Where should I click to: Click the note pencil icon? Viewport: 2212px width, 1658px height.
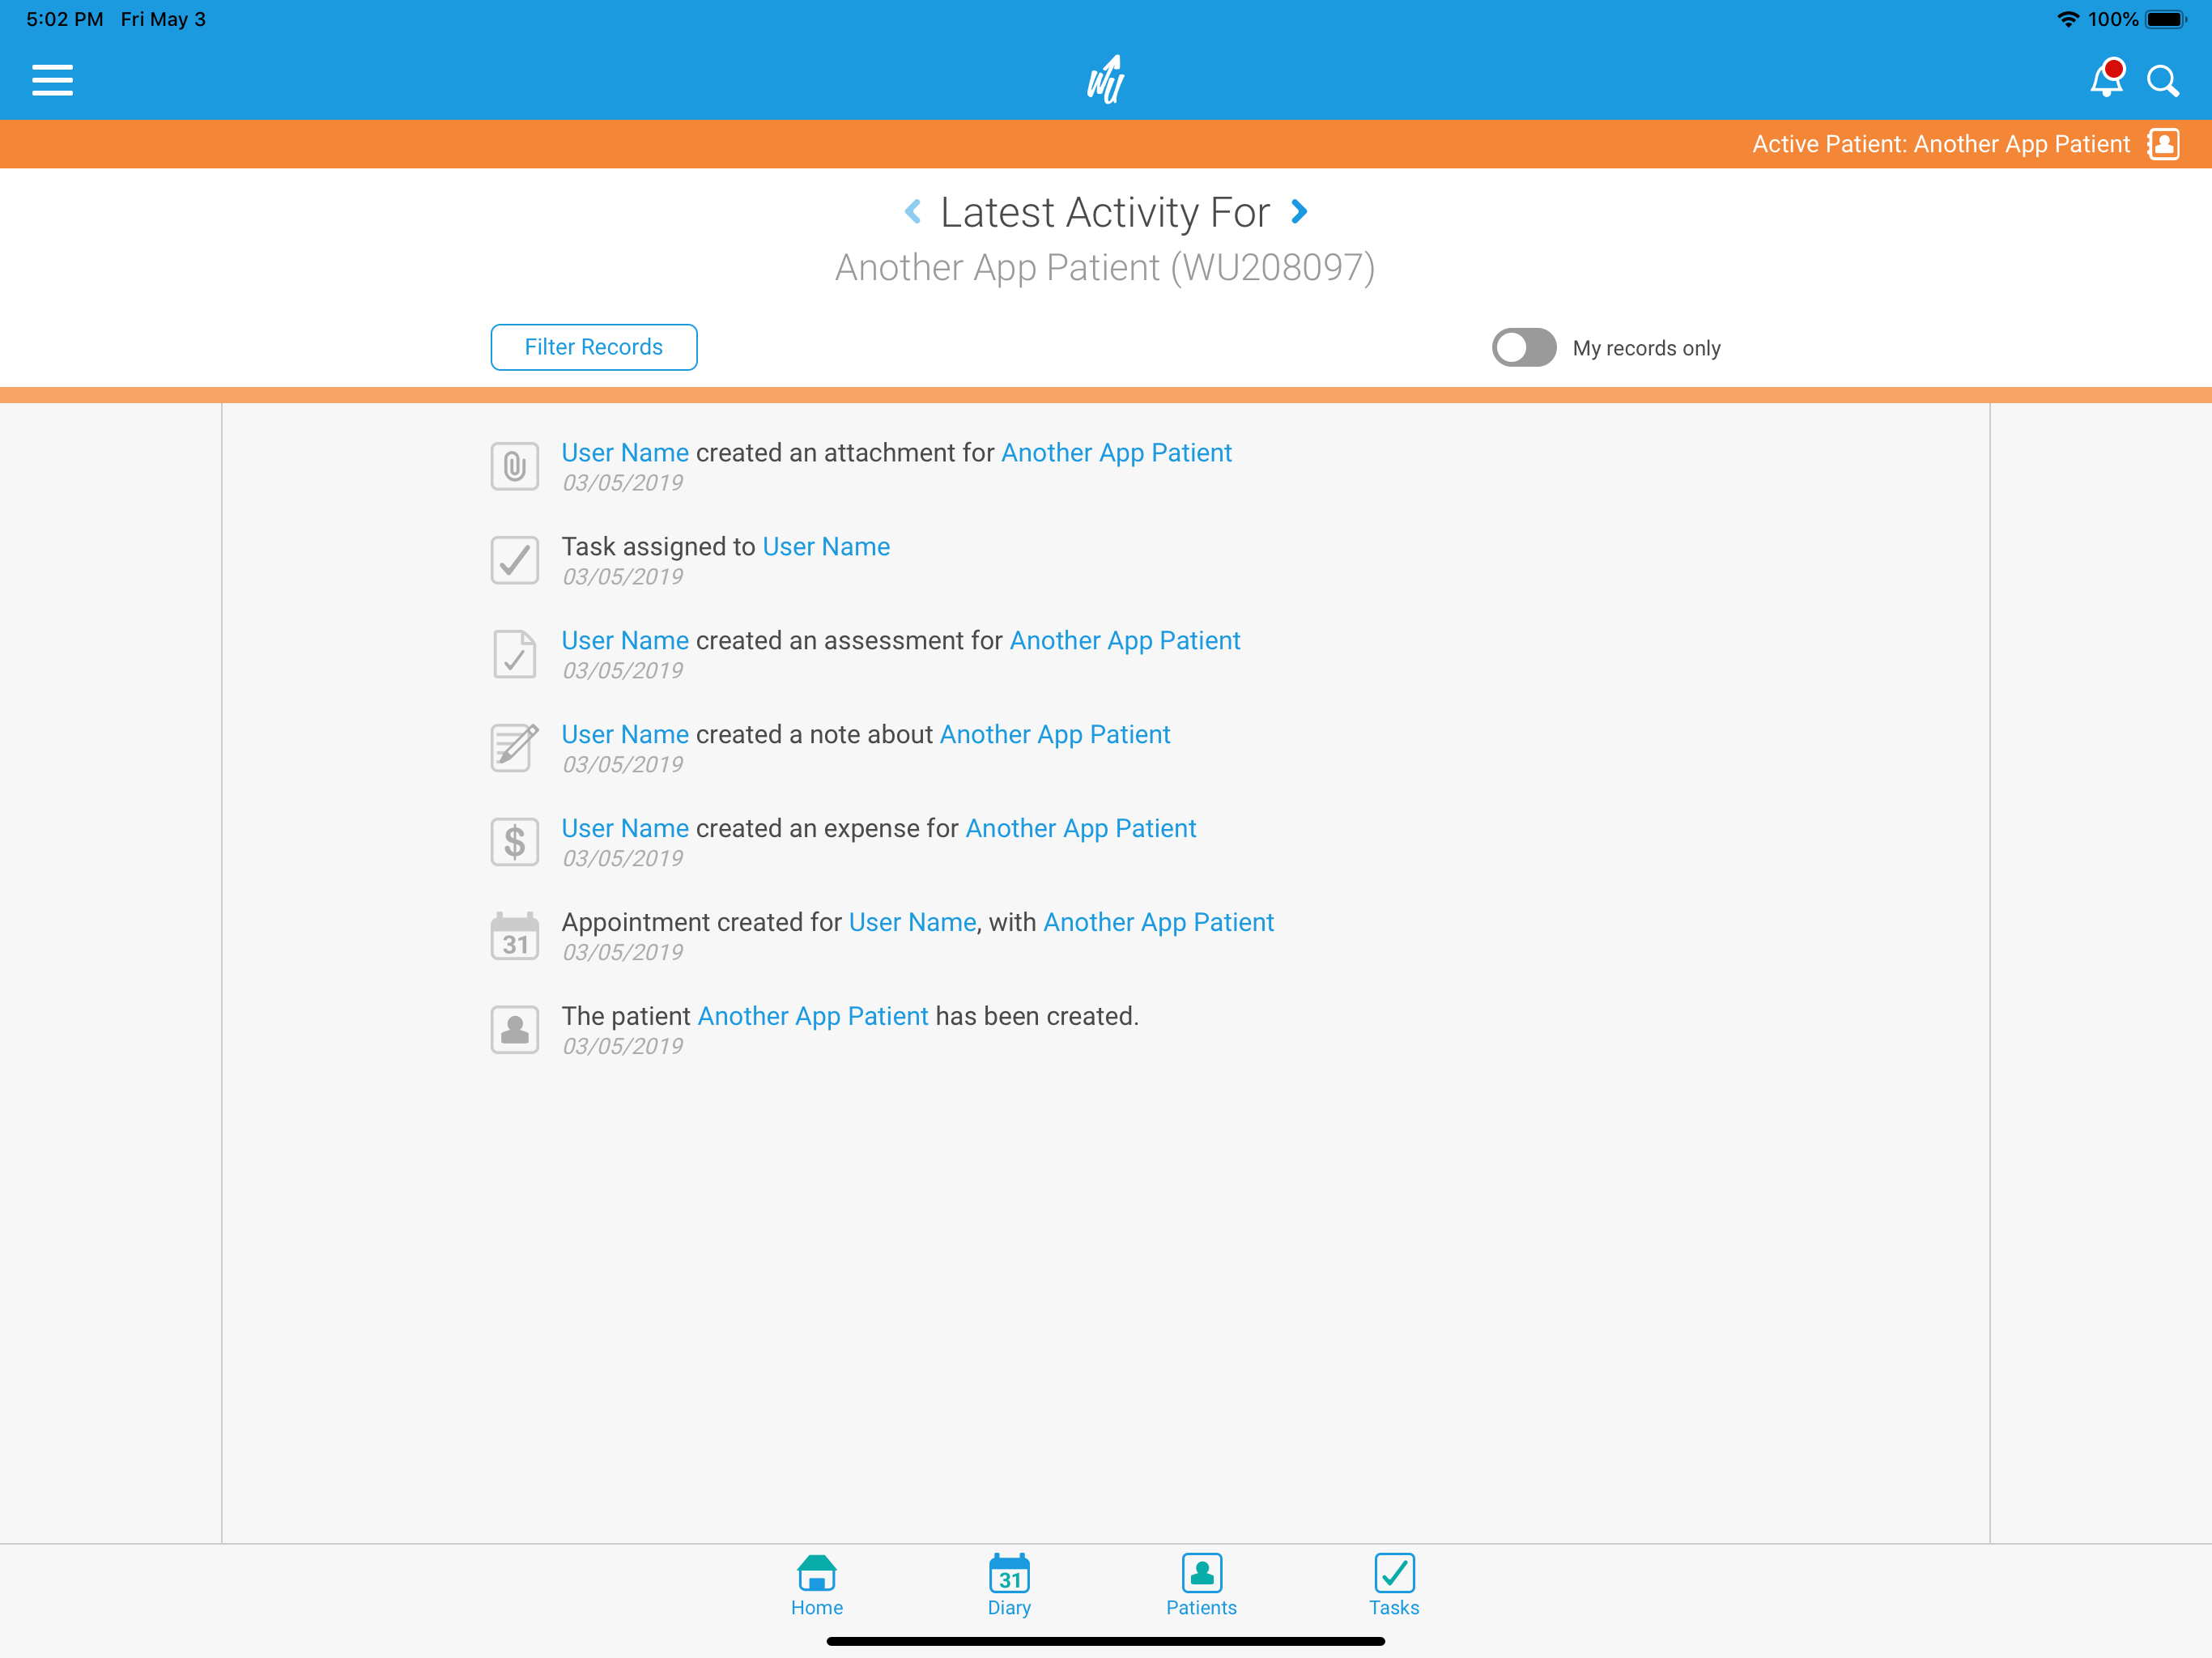click(x=515, y=747)
